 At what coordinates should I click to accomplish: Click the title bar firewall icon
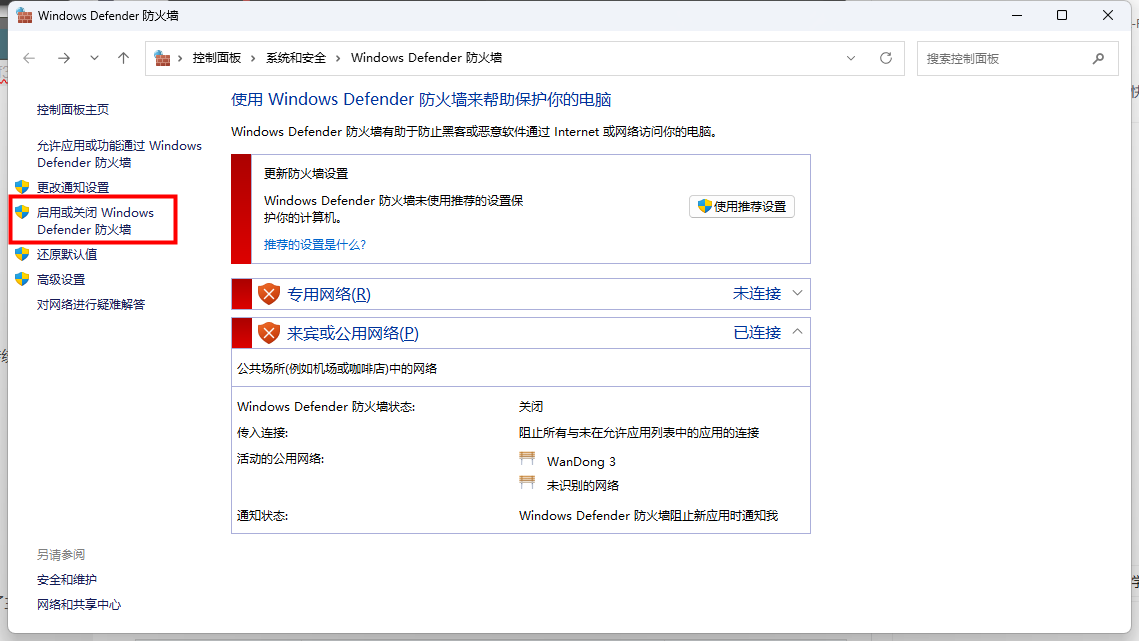24,15
